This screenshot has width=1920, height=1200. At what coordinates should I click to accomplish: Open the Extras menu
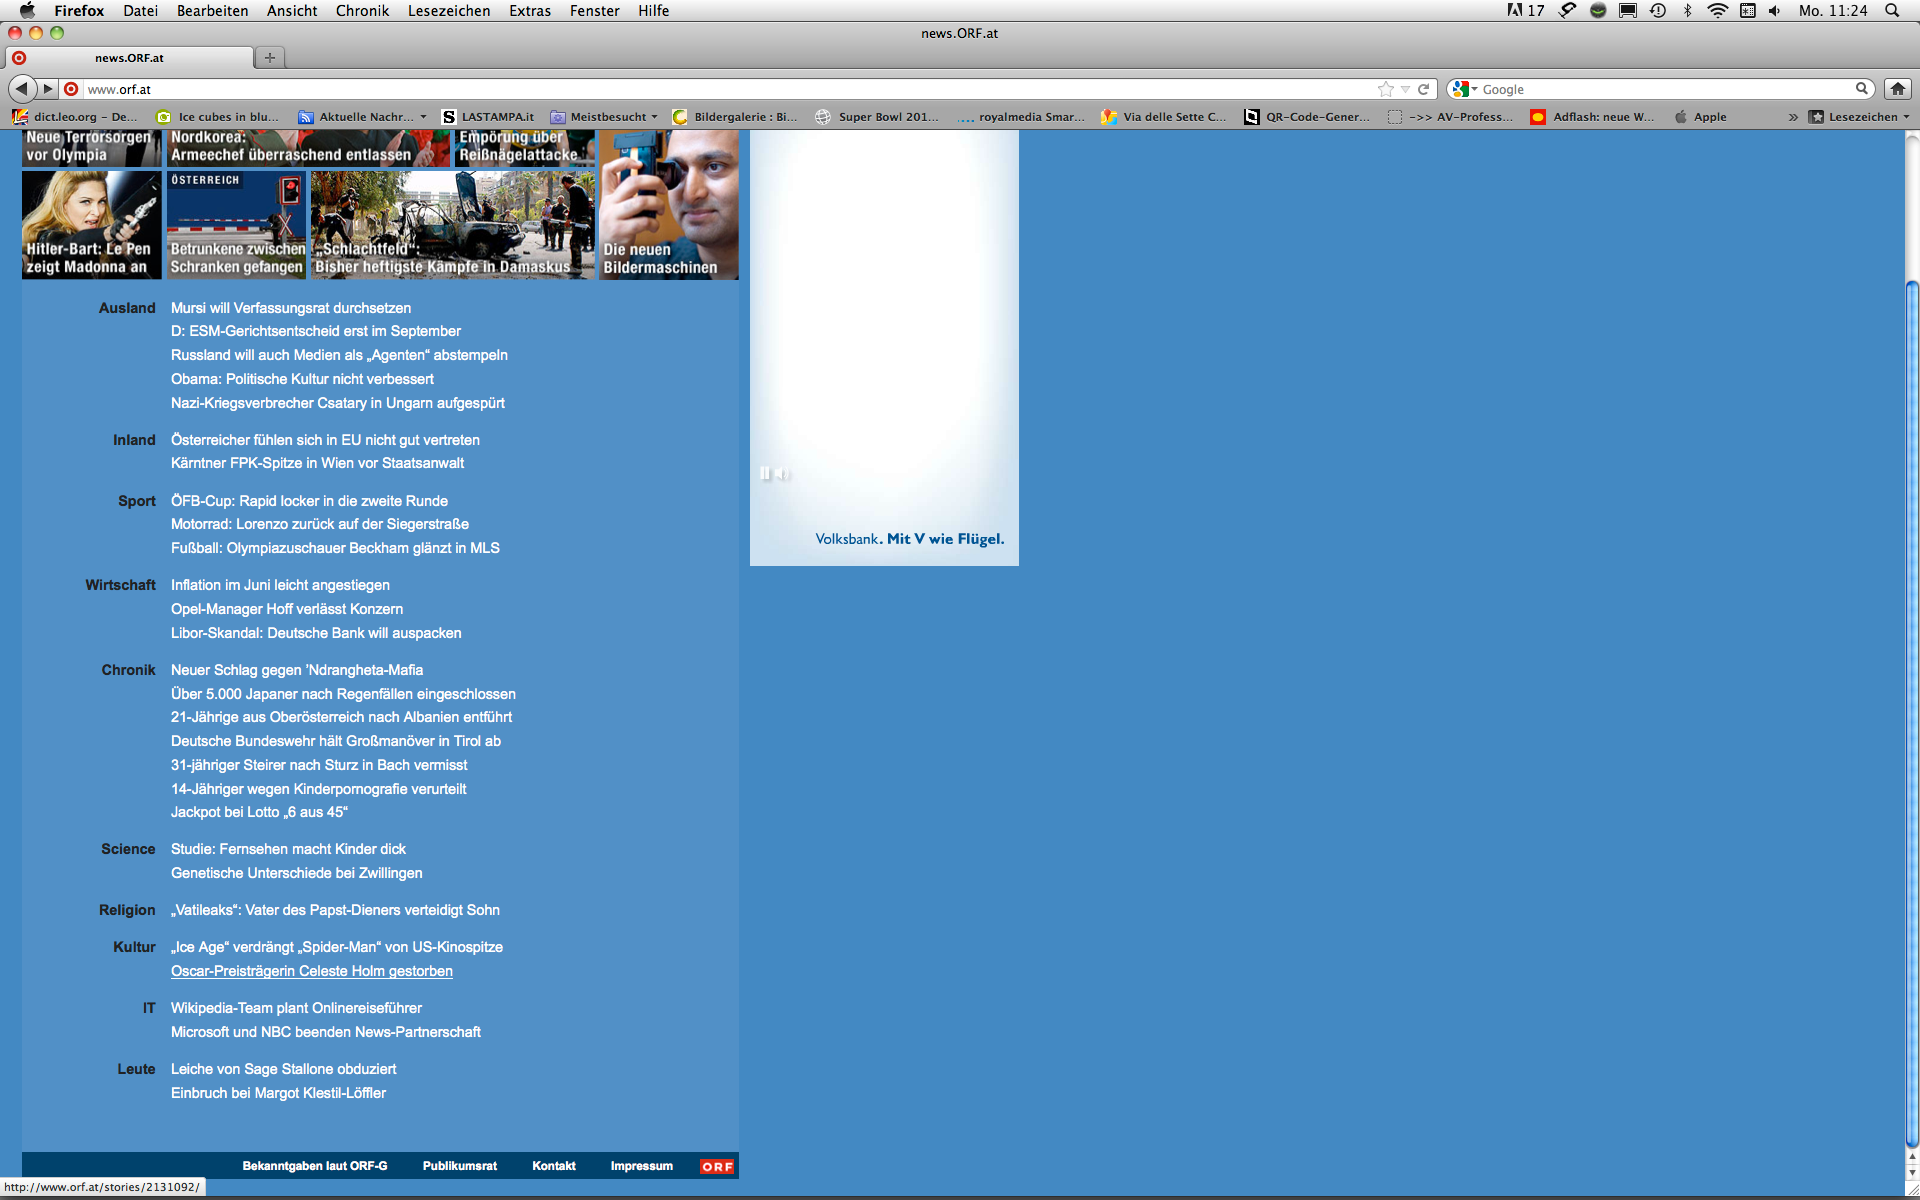pos(530,10)
